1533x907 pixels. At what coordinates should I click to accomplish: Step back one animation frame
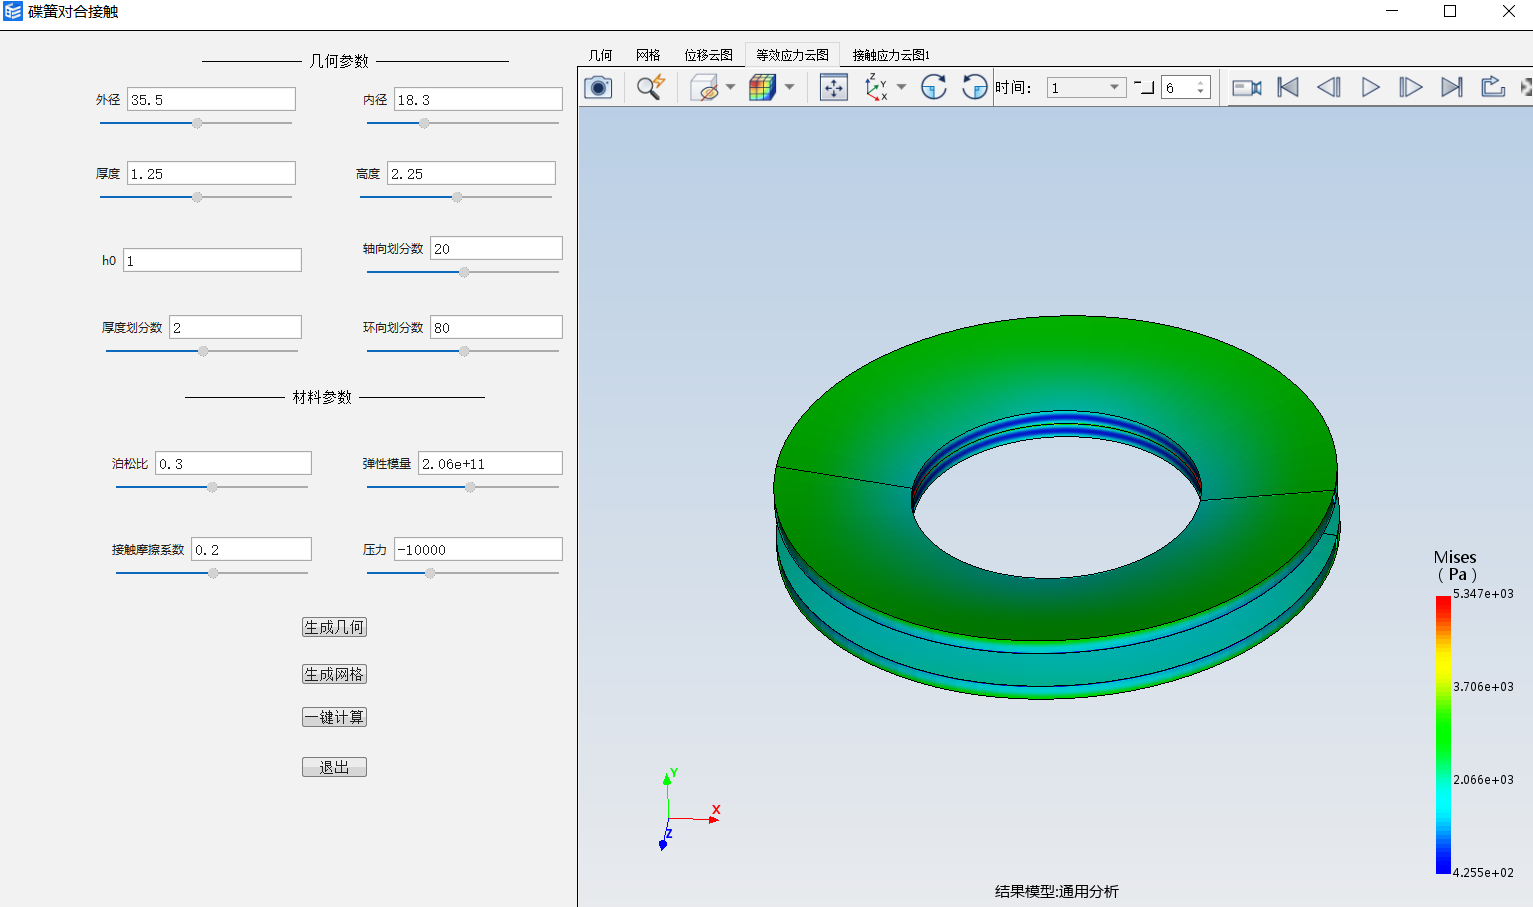click(1329, 88)
